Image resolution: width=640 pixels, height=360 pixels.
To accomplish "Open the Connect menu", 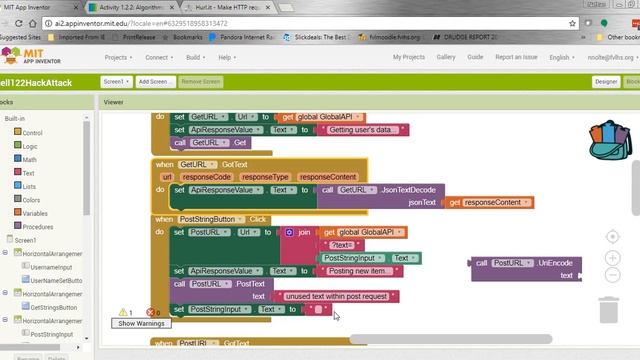I will tap(159, 58).
